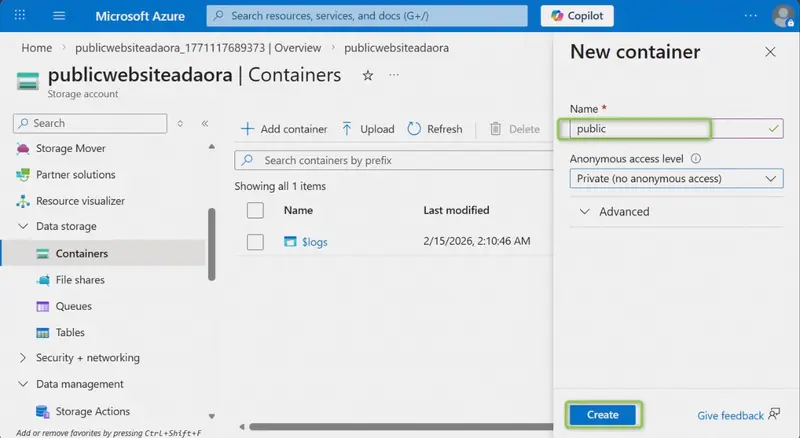The image size is (800, 438).
Task: Click the magnifier icon in containers prefix search
Action: [247, 160]
